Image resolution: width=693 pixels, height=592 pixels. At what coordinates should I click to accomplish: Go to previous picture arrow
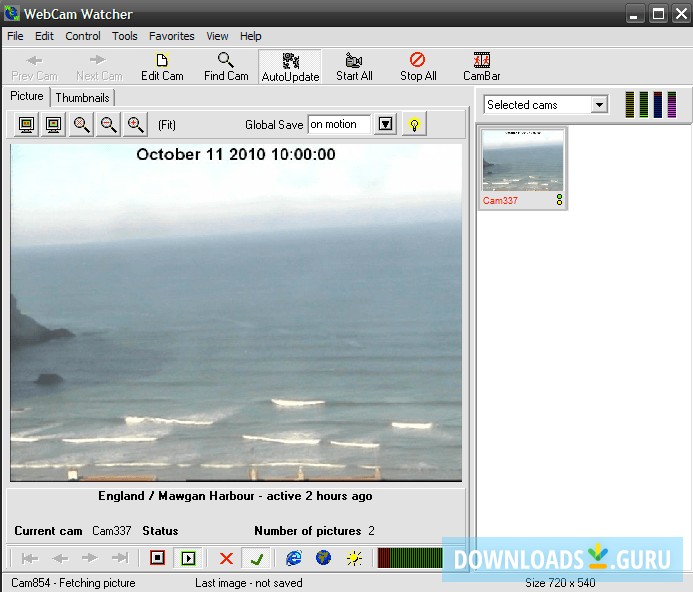tap(61, 558)
